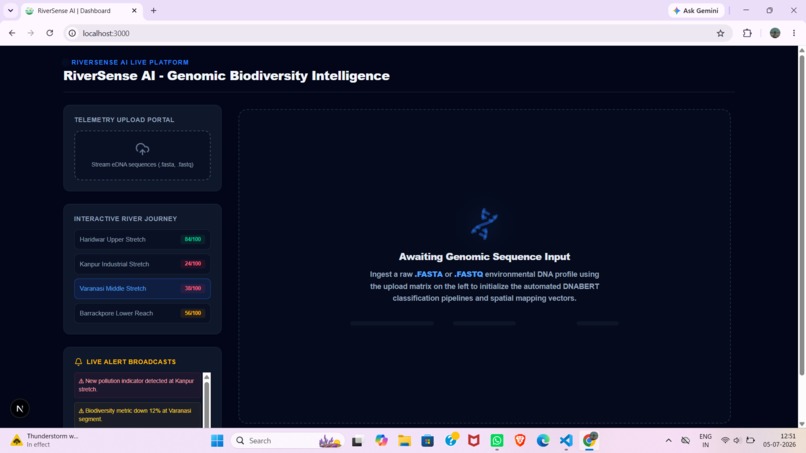Click the Interactive River Journey heading
Image resolution: width=806 pixels, height=453 pixels.
click(125, 219)
